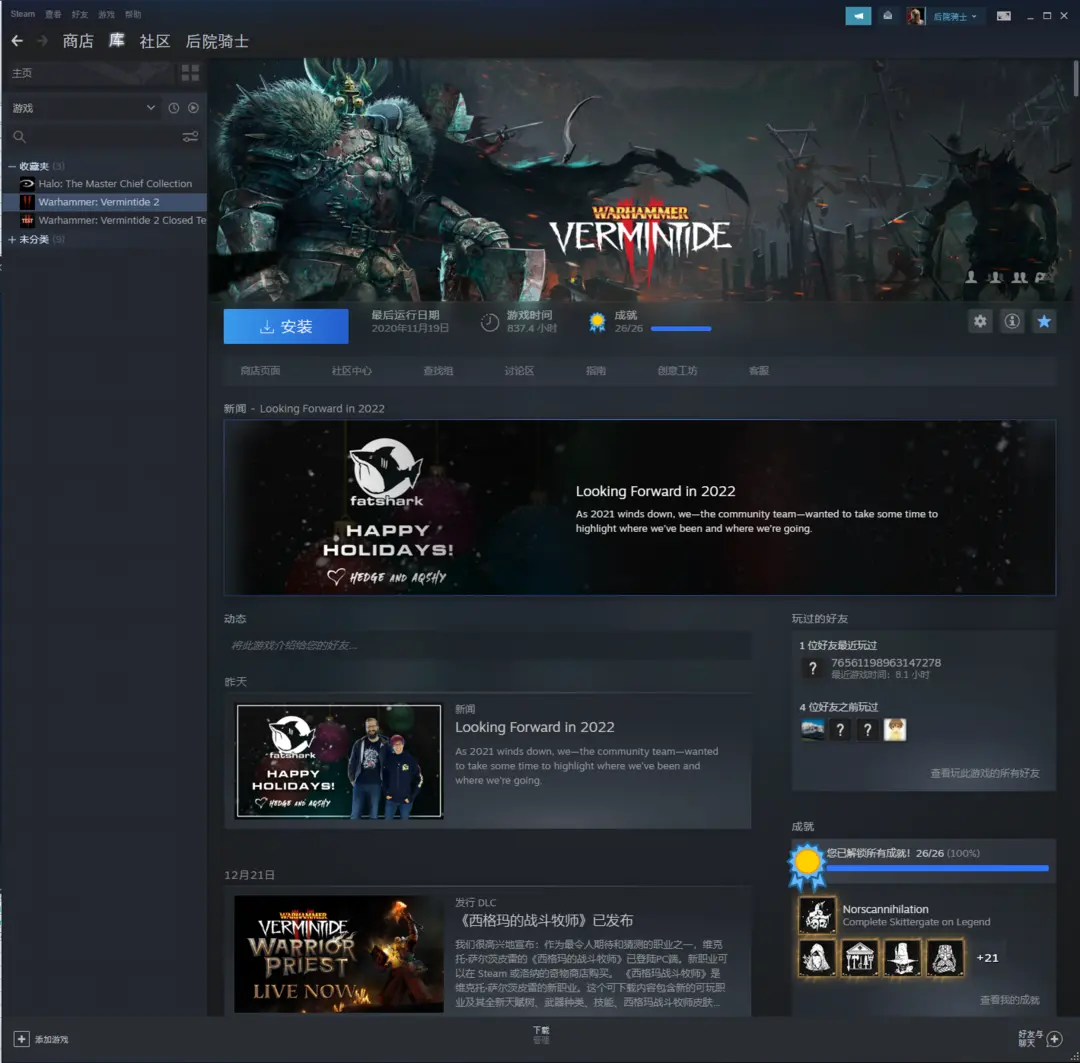This screenshot has height=1063, width=1080.
Task: Open 查看玩此游戏的所有好友 link
Action: pyautogui.click(x=985, y=773)
